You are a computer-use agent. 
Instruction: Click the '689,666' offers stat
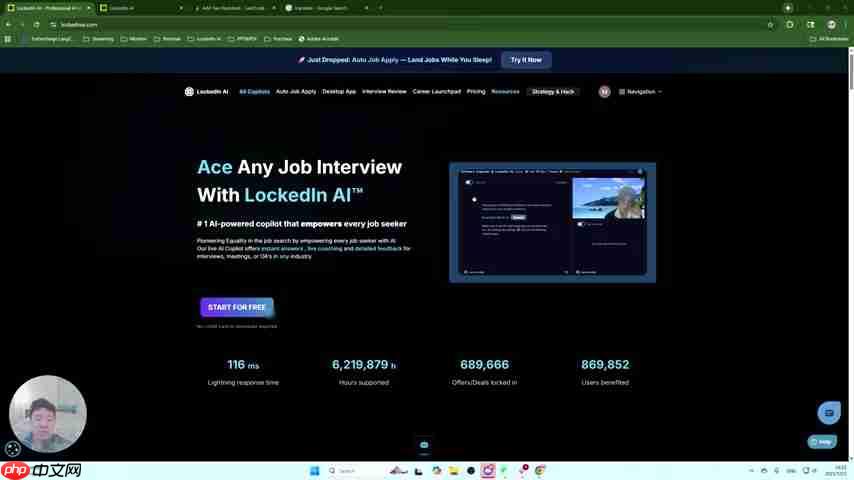484,364
